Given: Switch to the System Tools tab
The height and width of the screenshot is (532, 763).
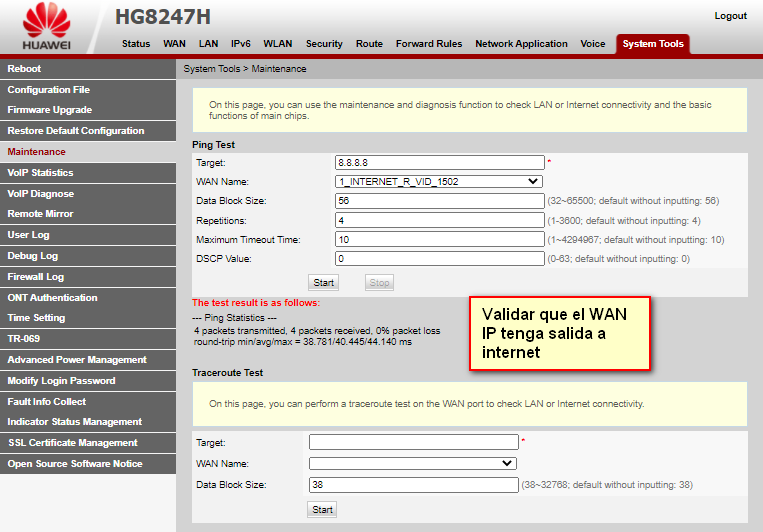Looking at the screenshot, I should [652, 44].
